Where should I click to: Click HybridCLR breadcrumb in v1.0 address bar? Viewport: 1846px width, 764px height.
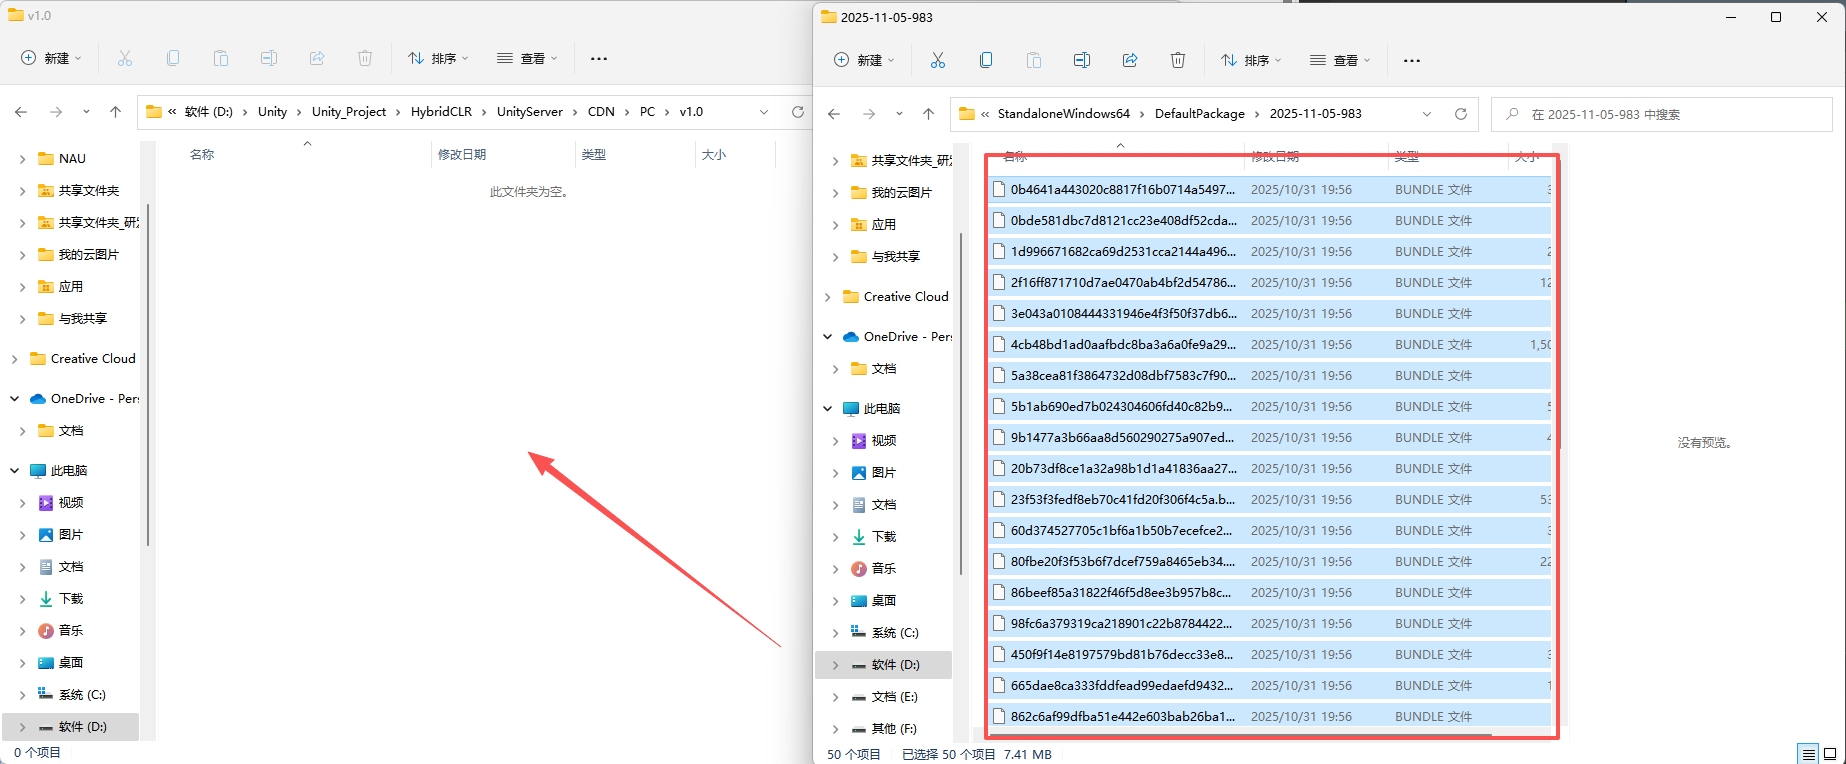(x=441, y=112)
